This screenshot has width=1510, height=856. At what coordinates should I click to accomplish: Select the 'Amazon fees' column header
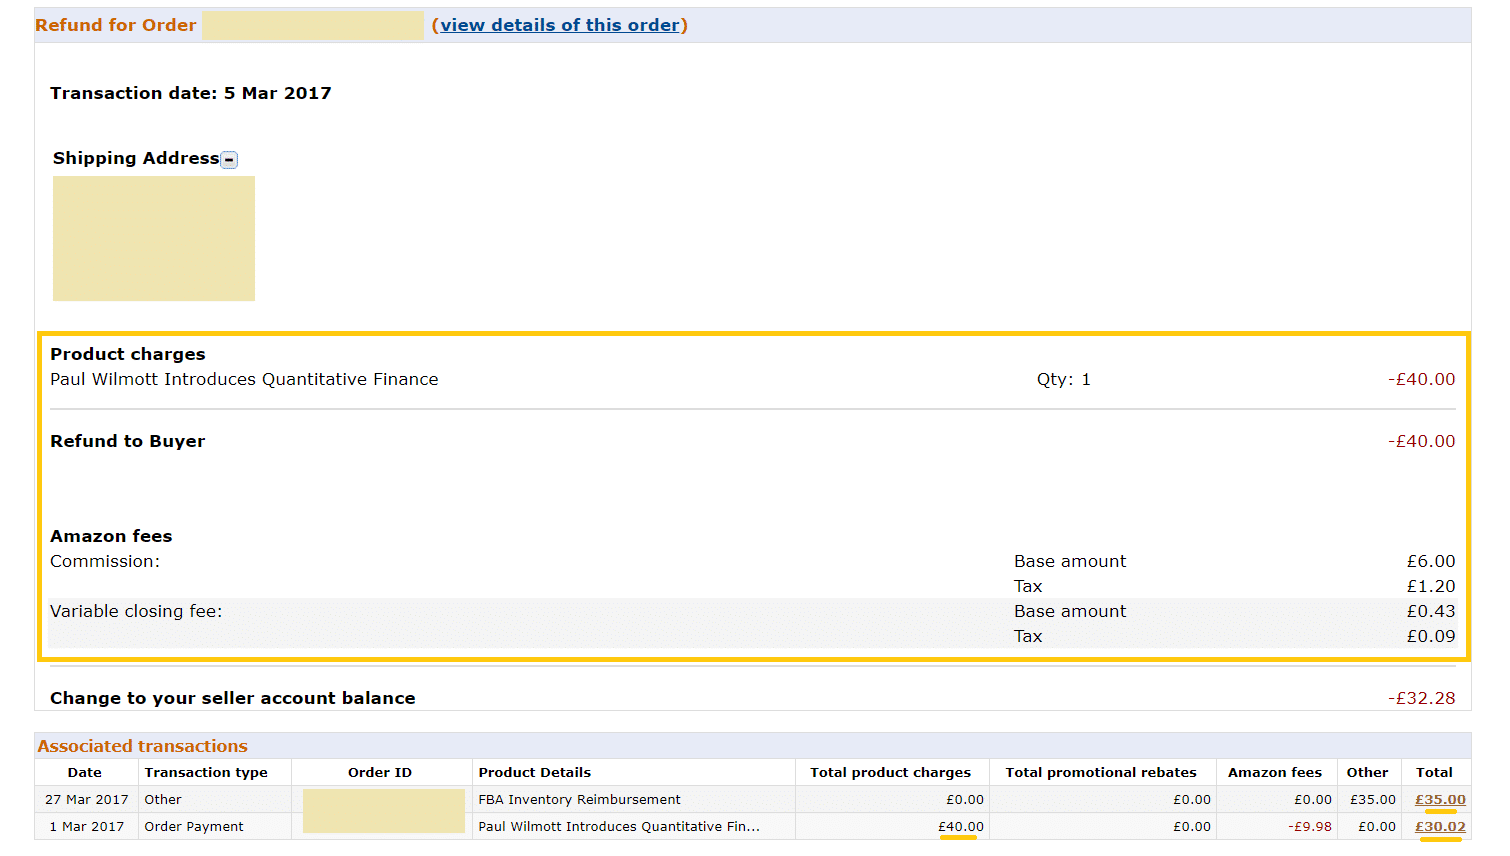[1275, 772]
